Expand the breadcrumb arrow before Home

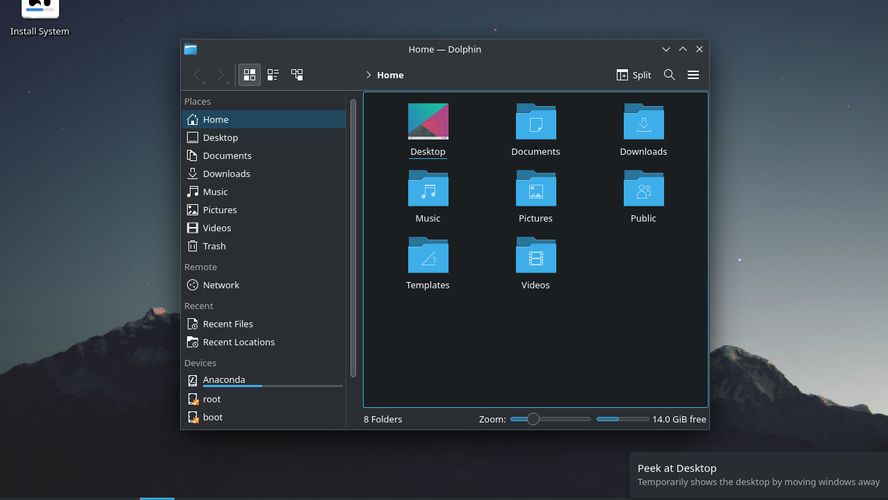368,75
